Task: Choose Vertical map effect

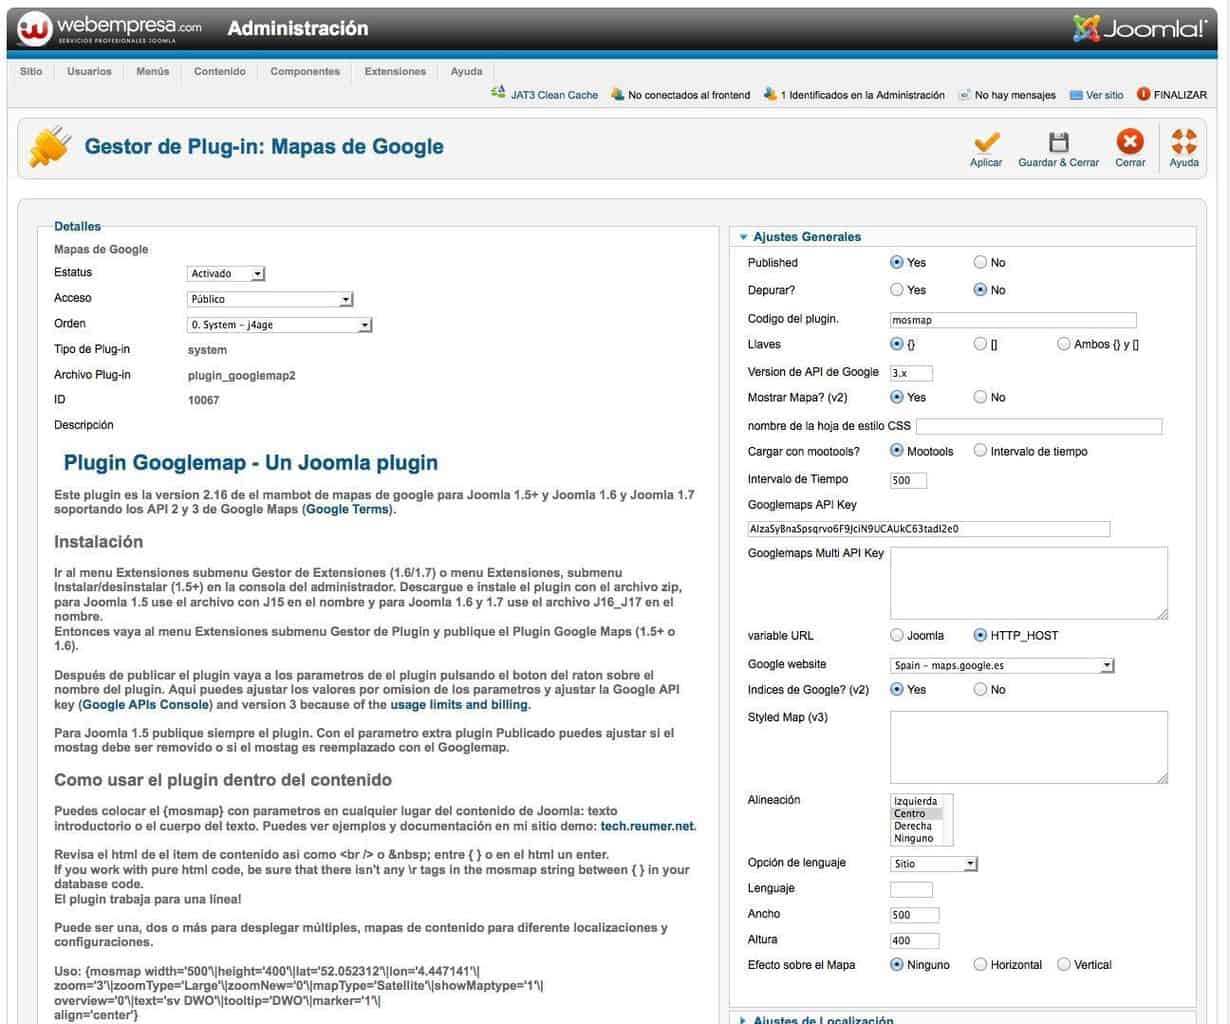Action: pyautogui.click(x=1064, y=964)
